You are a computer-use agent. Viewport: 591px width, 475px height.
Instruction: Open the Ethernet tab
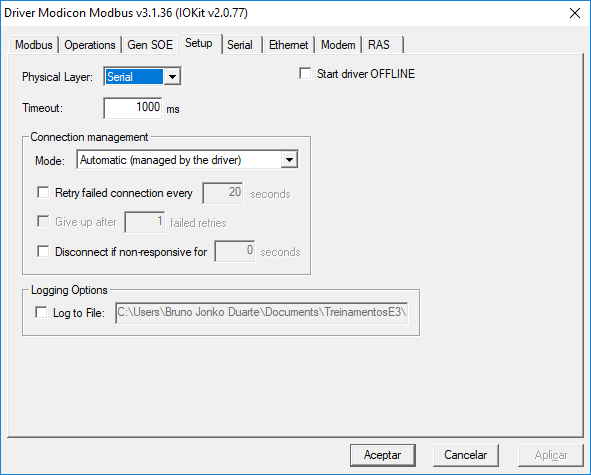pyautogui.click(x=288, y=45)
